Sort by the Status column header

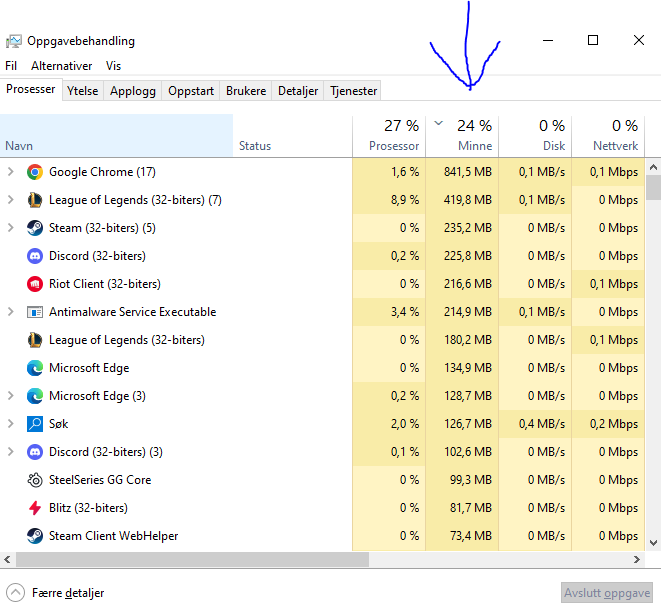(293, 136)
